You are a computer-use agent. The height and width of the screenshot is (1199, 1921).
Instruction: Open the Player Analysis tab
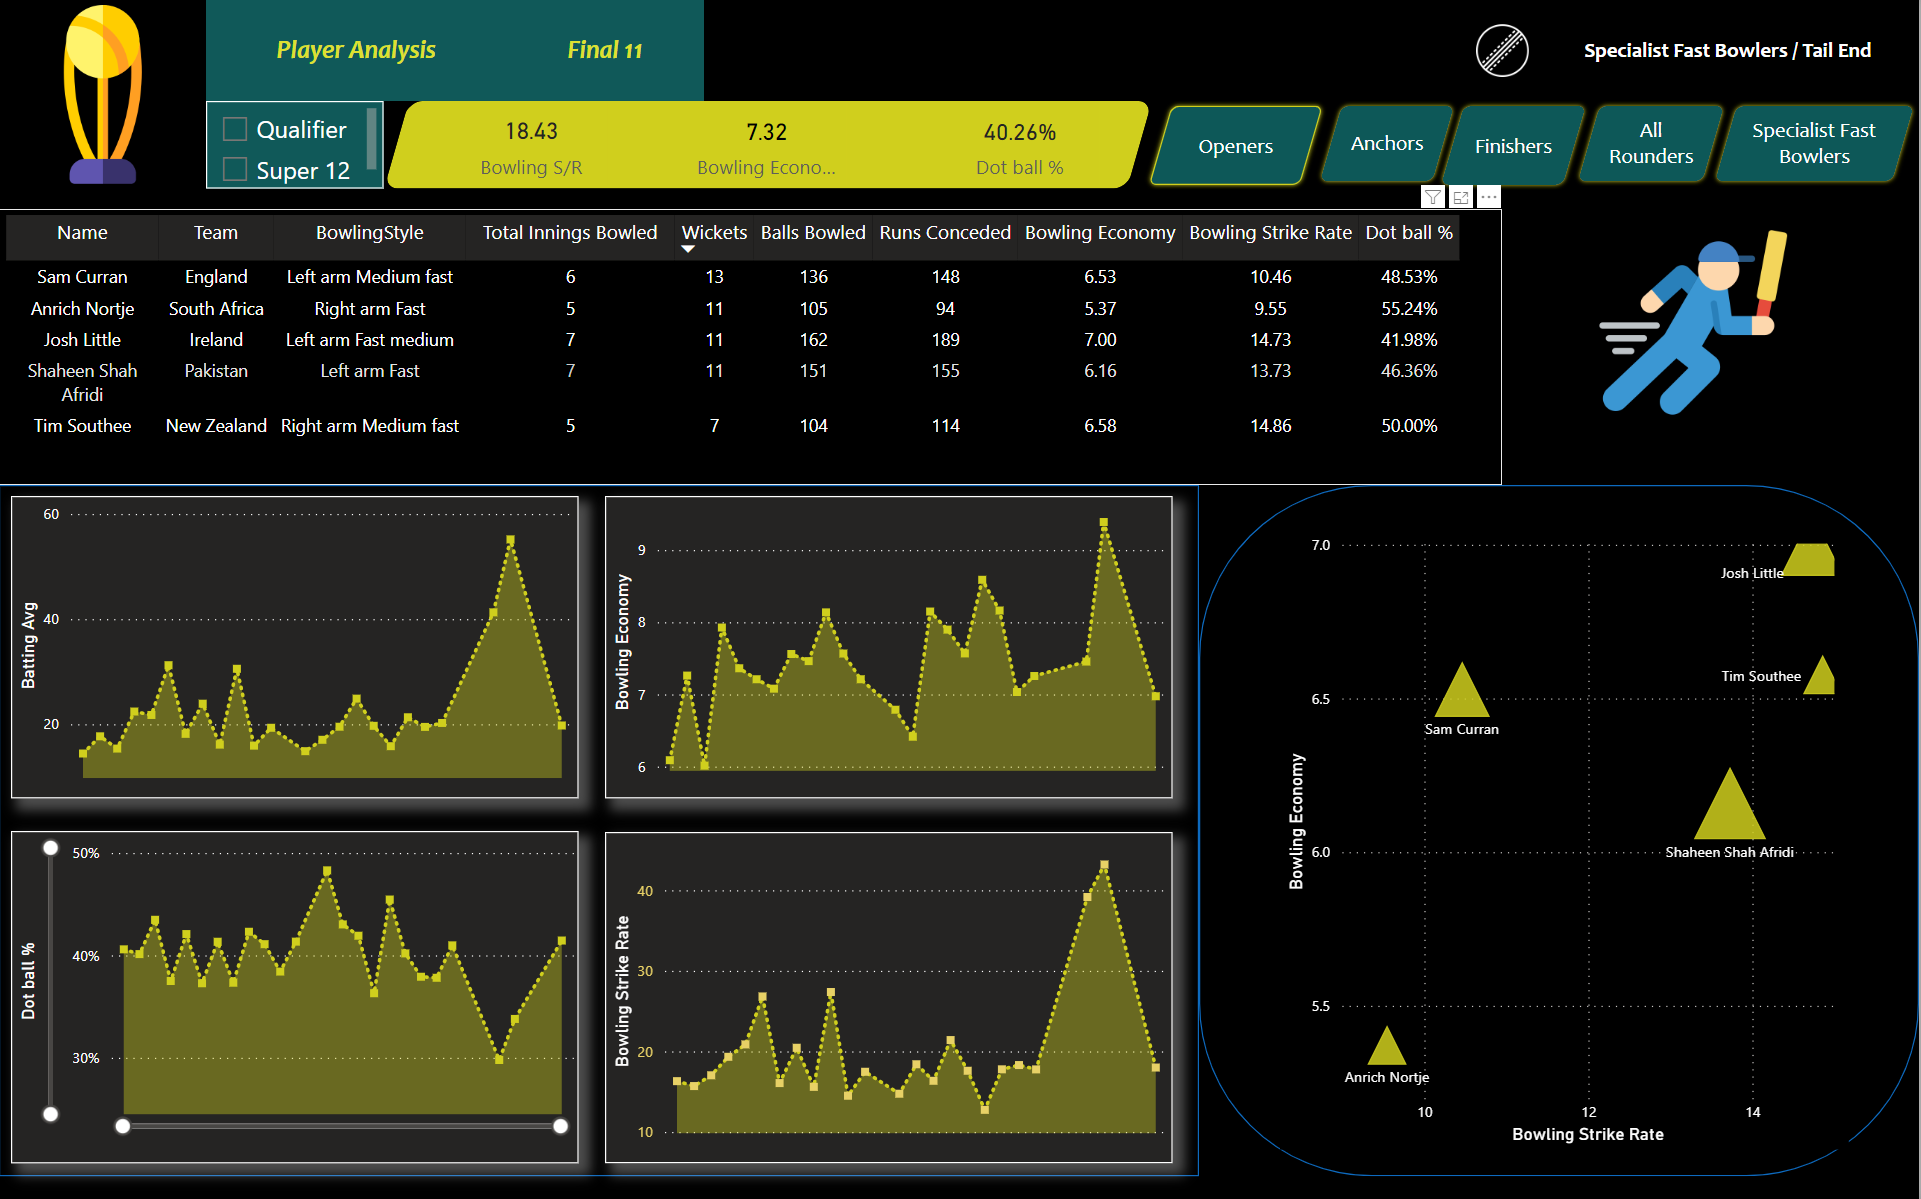click(x=355, y=50)
